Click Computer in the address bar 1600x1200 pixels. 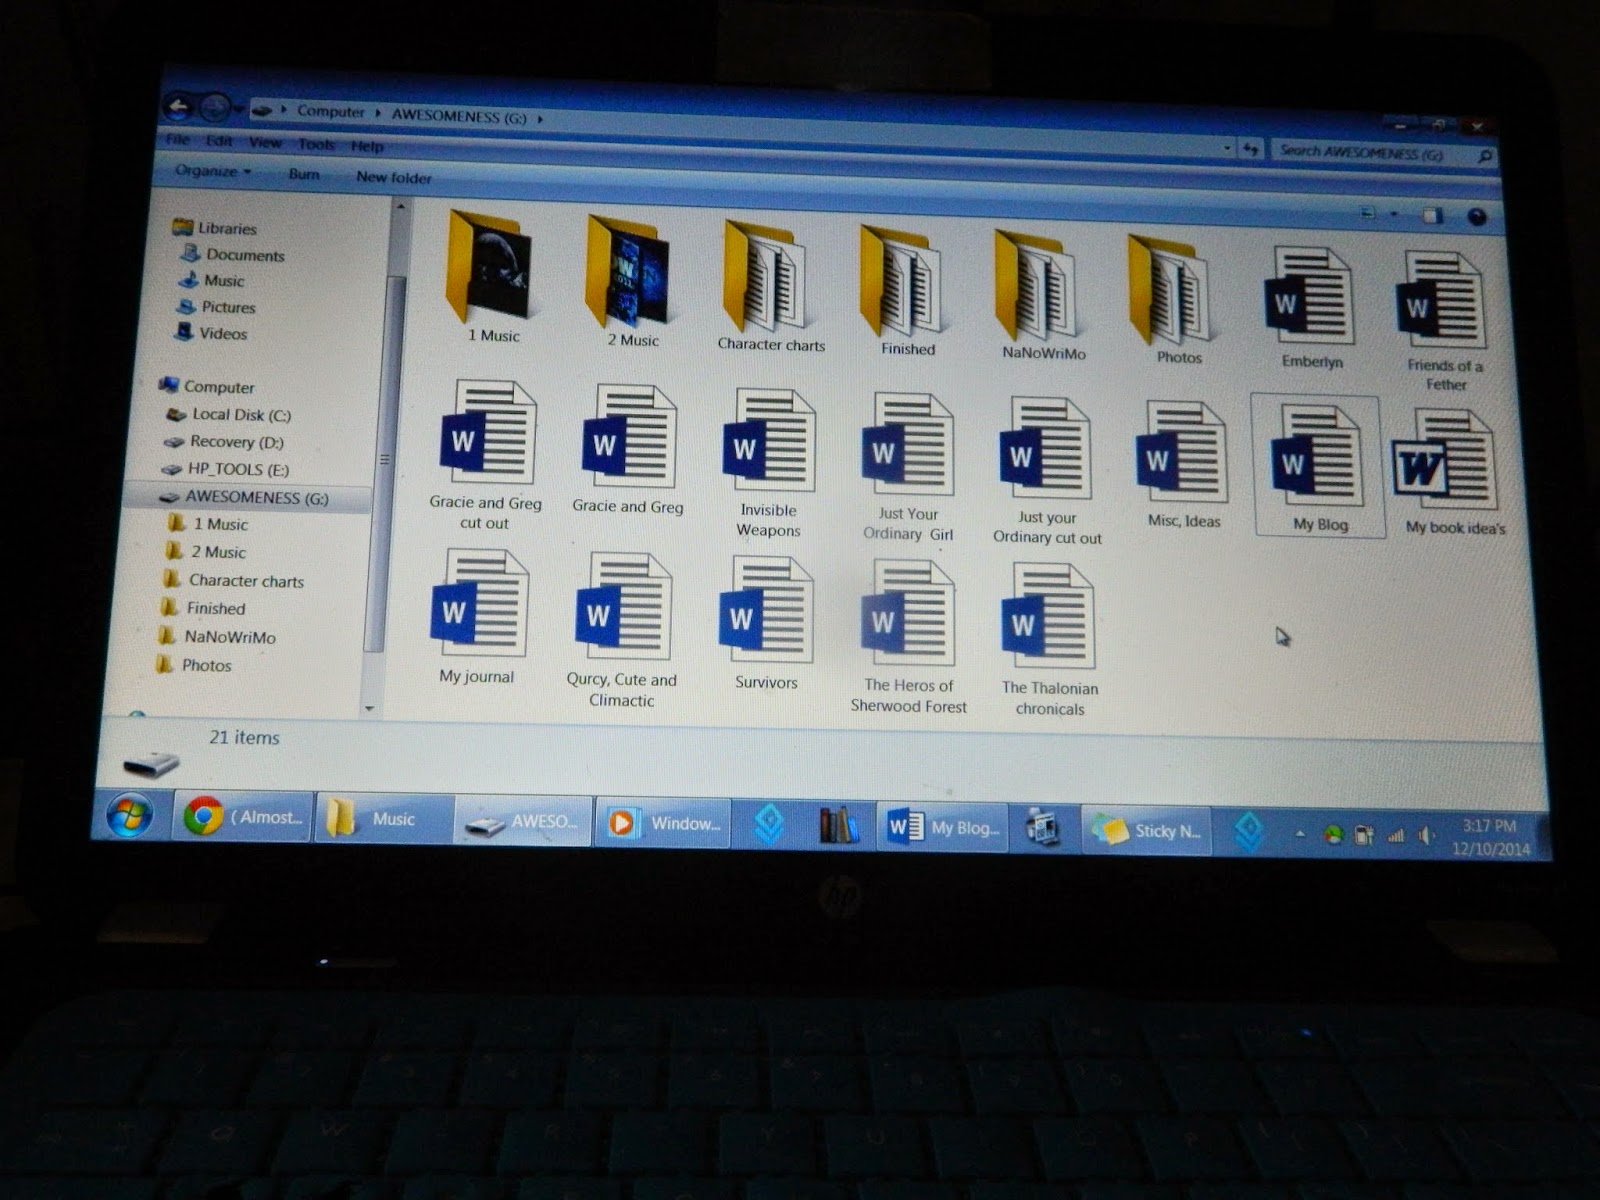tap(330, 111)
